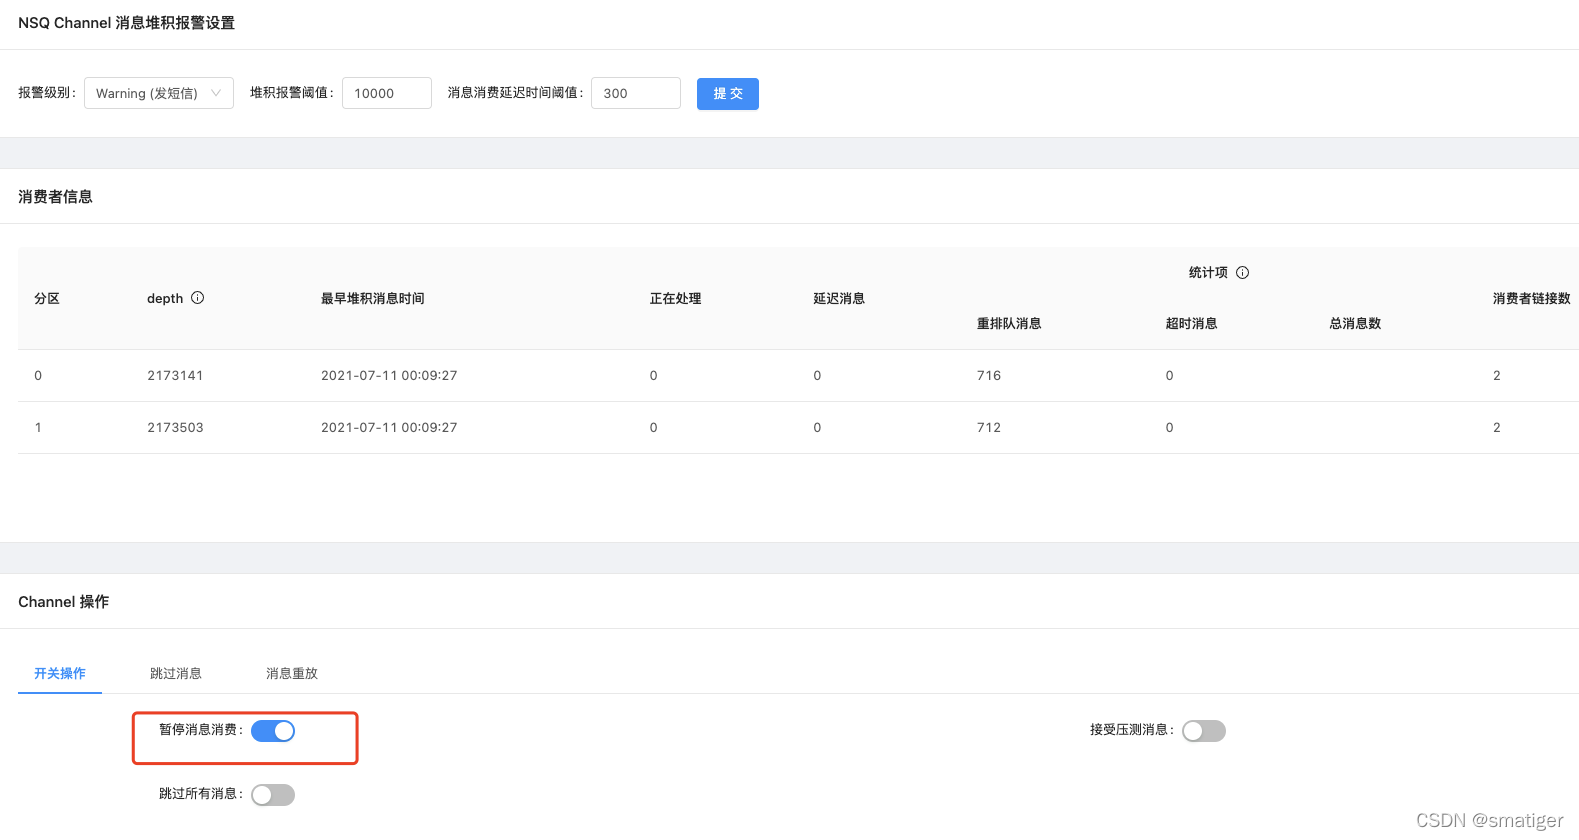This screenshot has width=1579, height=840.
Task: Open the 报警级别 Warning dropdown
Action: pyautogui.click(x=159, y=93)
